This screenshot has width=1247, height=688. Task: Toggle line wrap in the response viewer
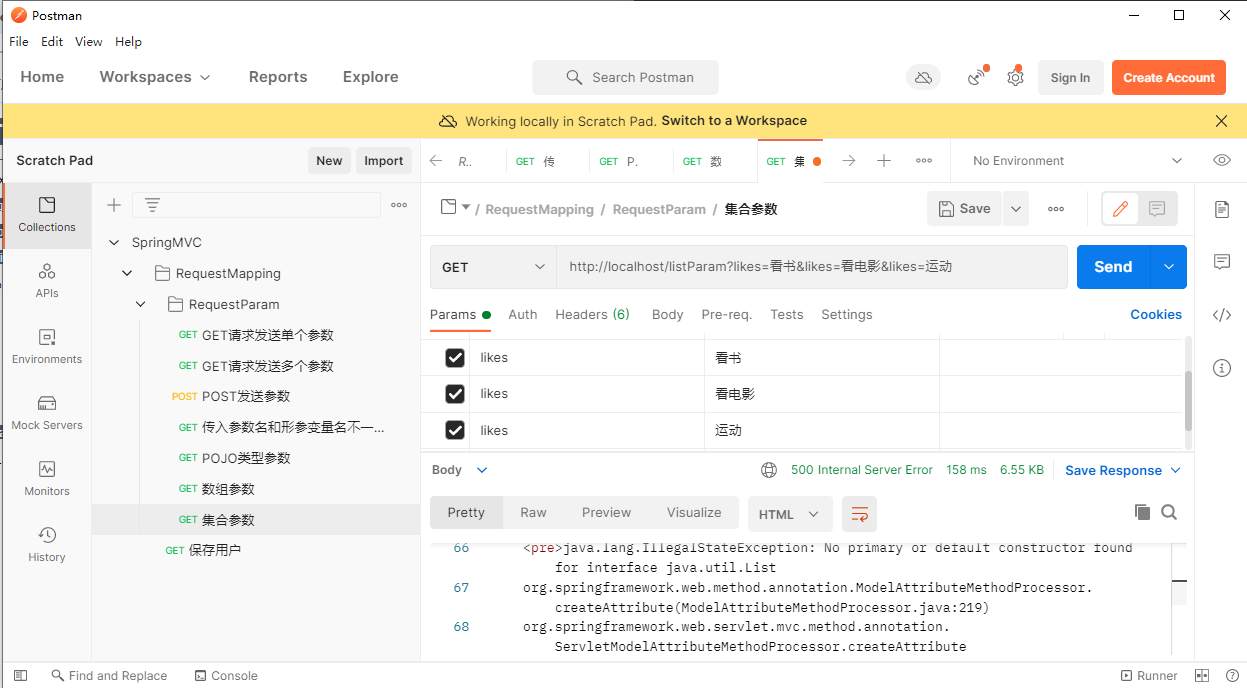859,514
